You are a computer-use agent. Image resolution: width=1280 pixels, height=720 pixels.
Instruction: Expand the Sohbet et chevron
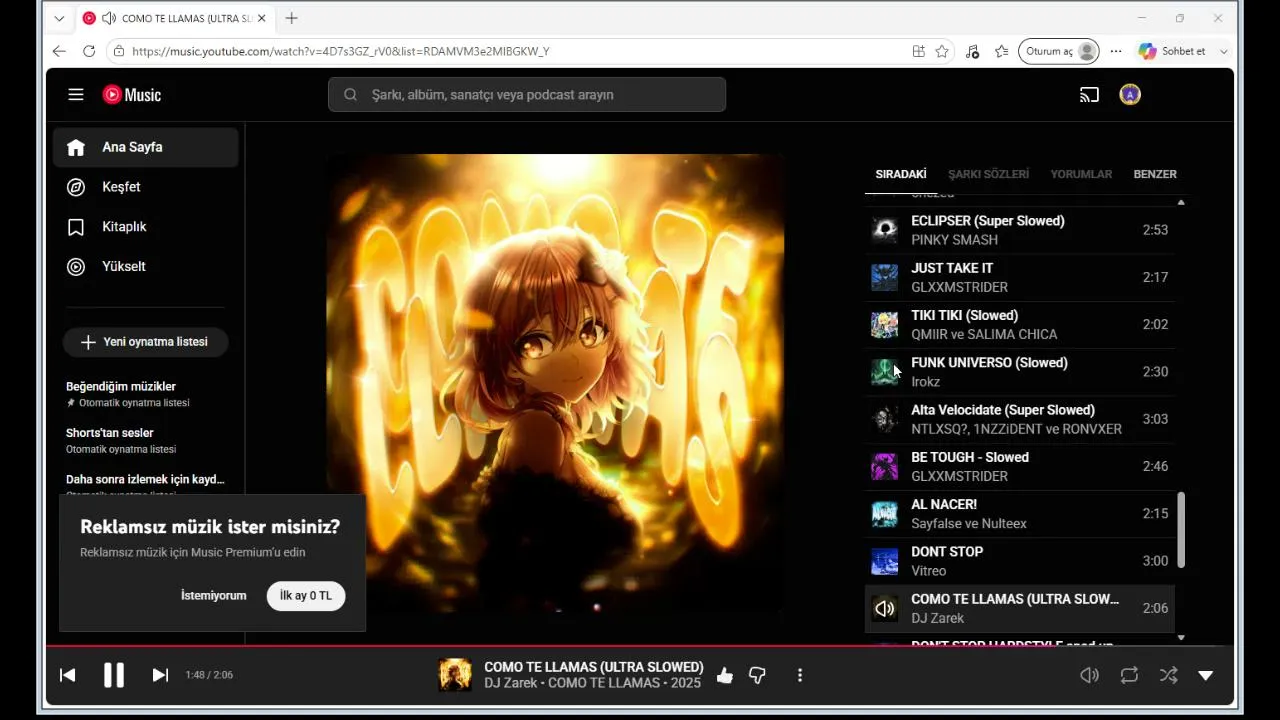(1224, 51)
